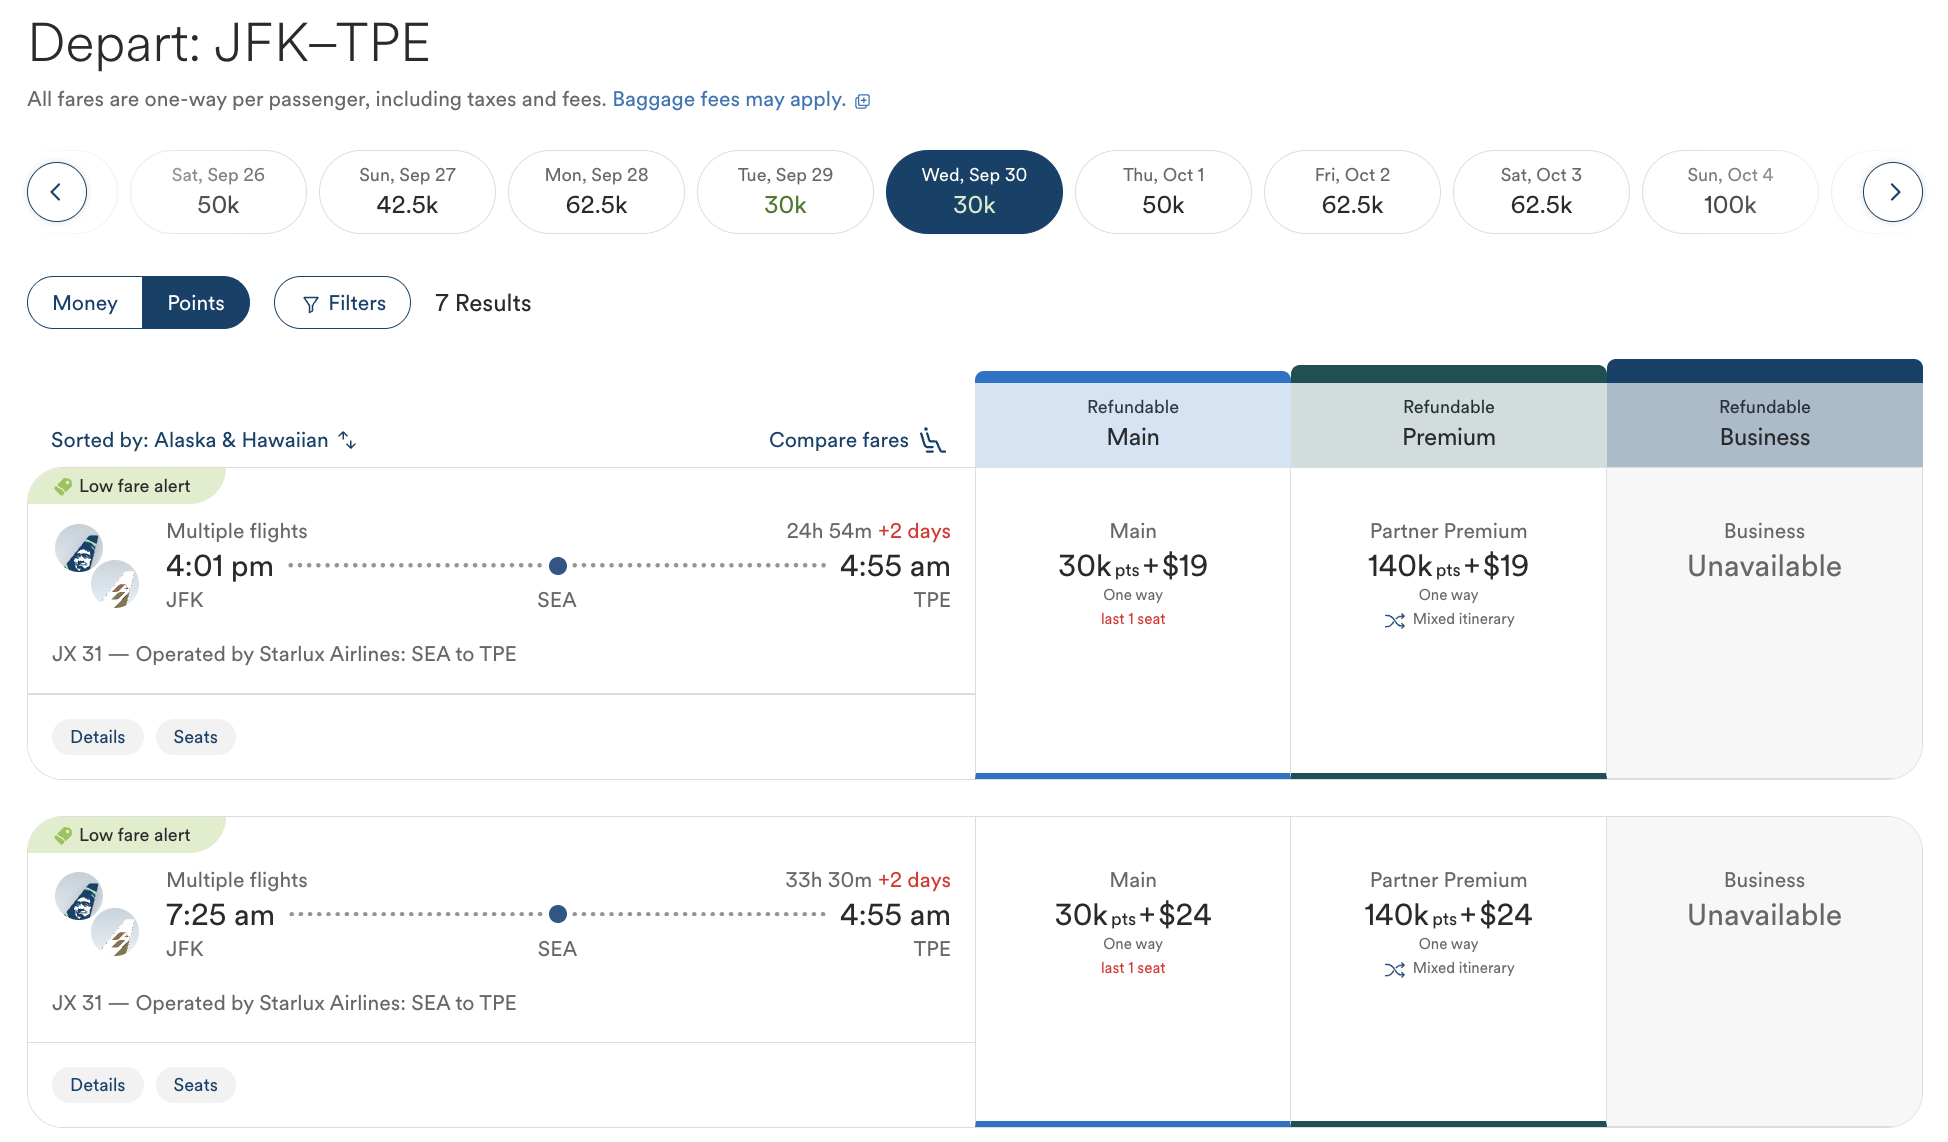This screenshot has height=1142, width=1948.
Task: Click the 7 Results text
Action: 483,303
